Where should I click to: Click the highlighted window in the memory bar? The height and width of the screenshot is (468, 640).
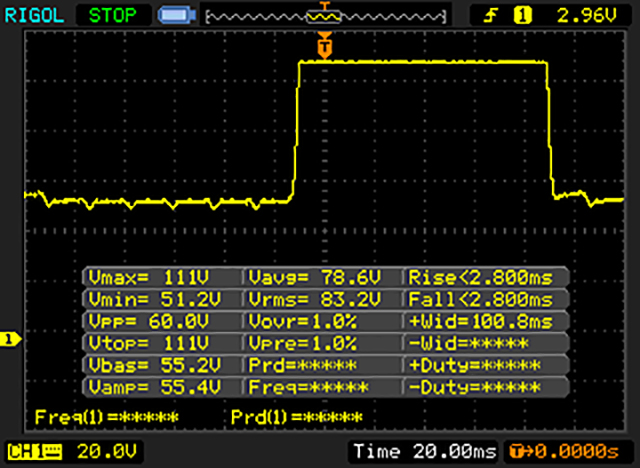pos(324,17)
